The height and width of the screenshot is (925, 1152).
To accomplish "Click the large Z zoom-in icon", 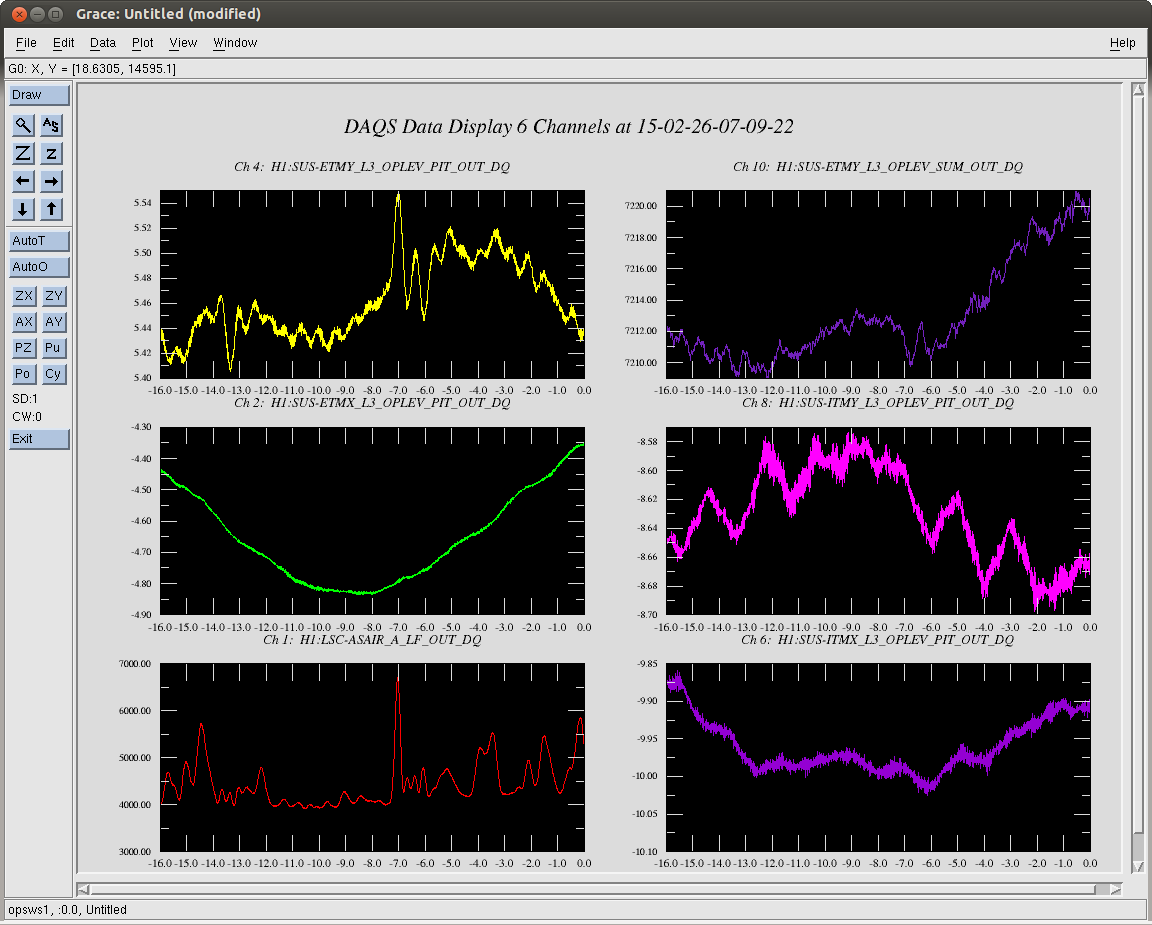I will pos(24,153).
